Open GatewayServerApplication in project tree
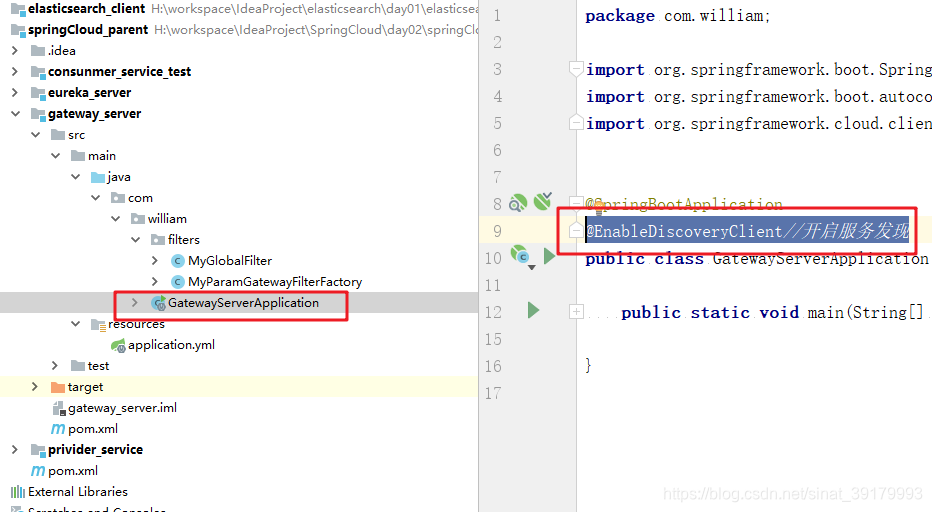Image resolution: width=932 pixels, height=512 pixels. 243,303
